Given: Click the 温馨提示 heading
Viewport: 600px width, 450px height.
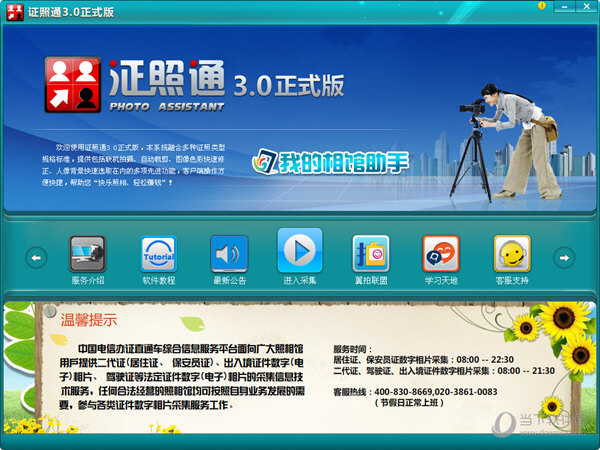Looking at the screenshot, I should tap(89, 320).
